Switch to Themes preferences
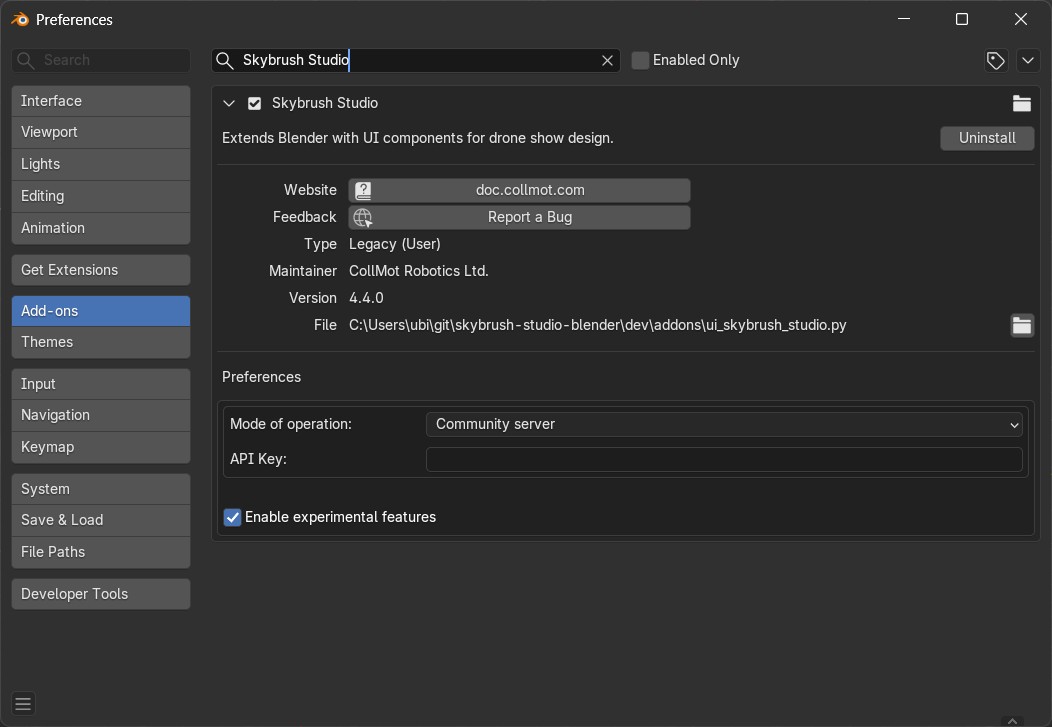Viewport: 1052px width, 727px height. (x=101, y=342)
